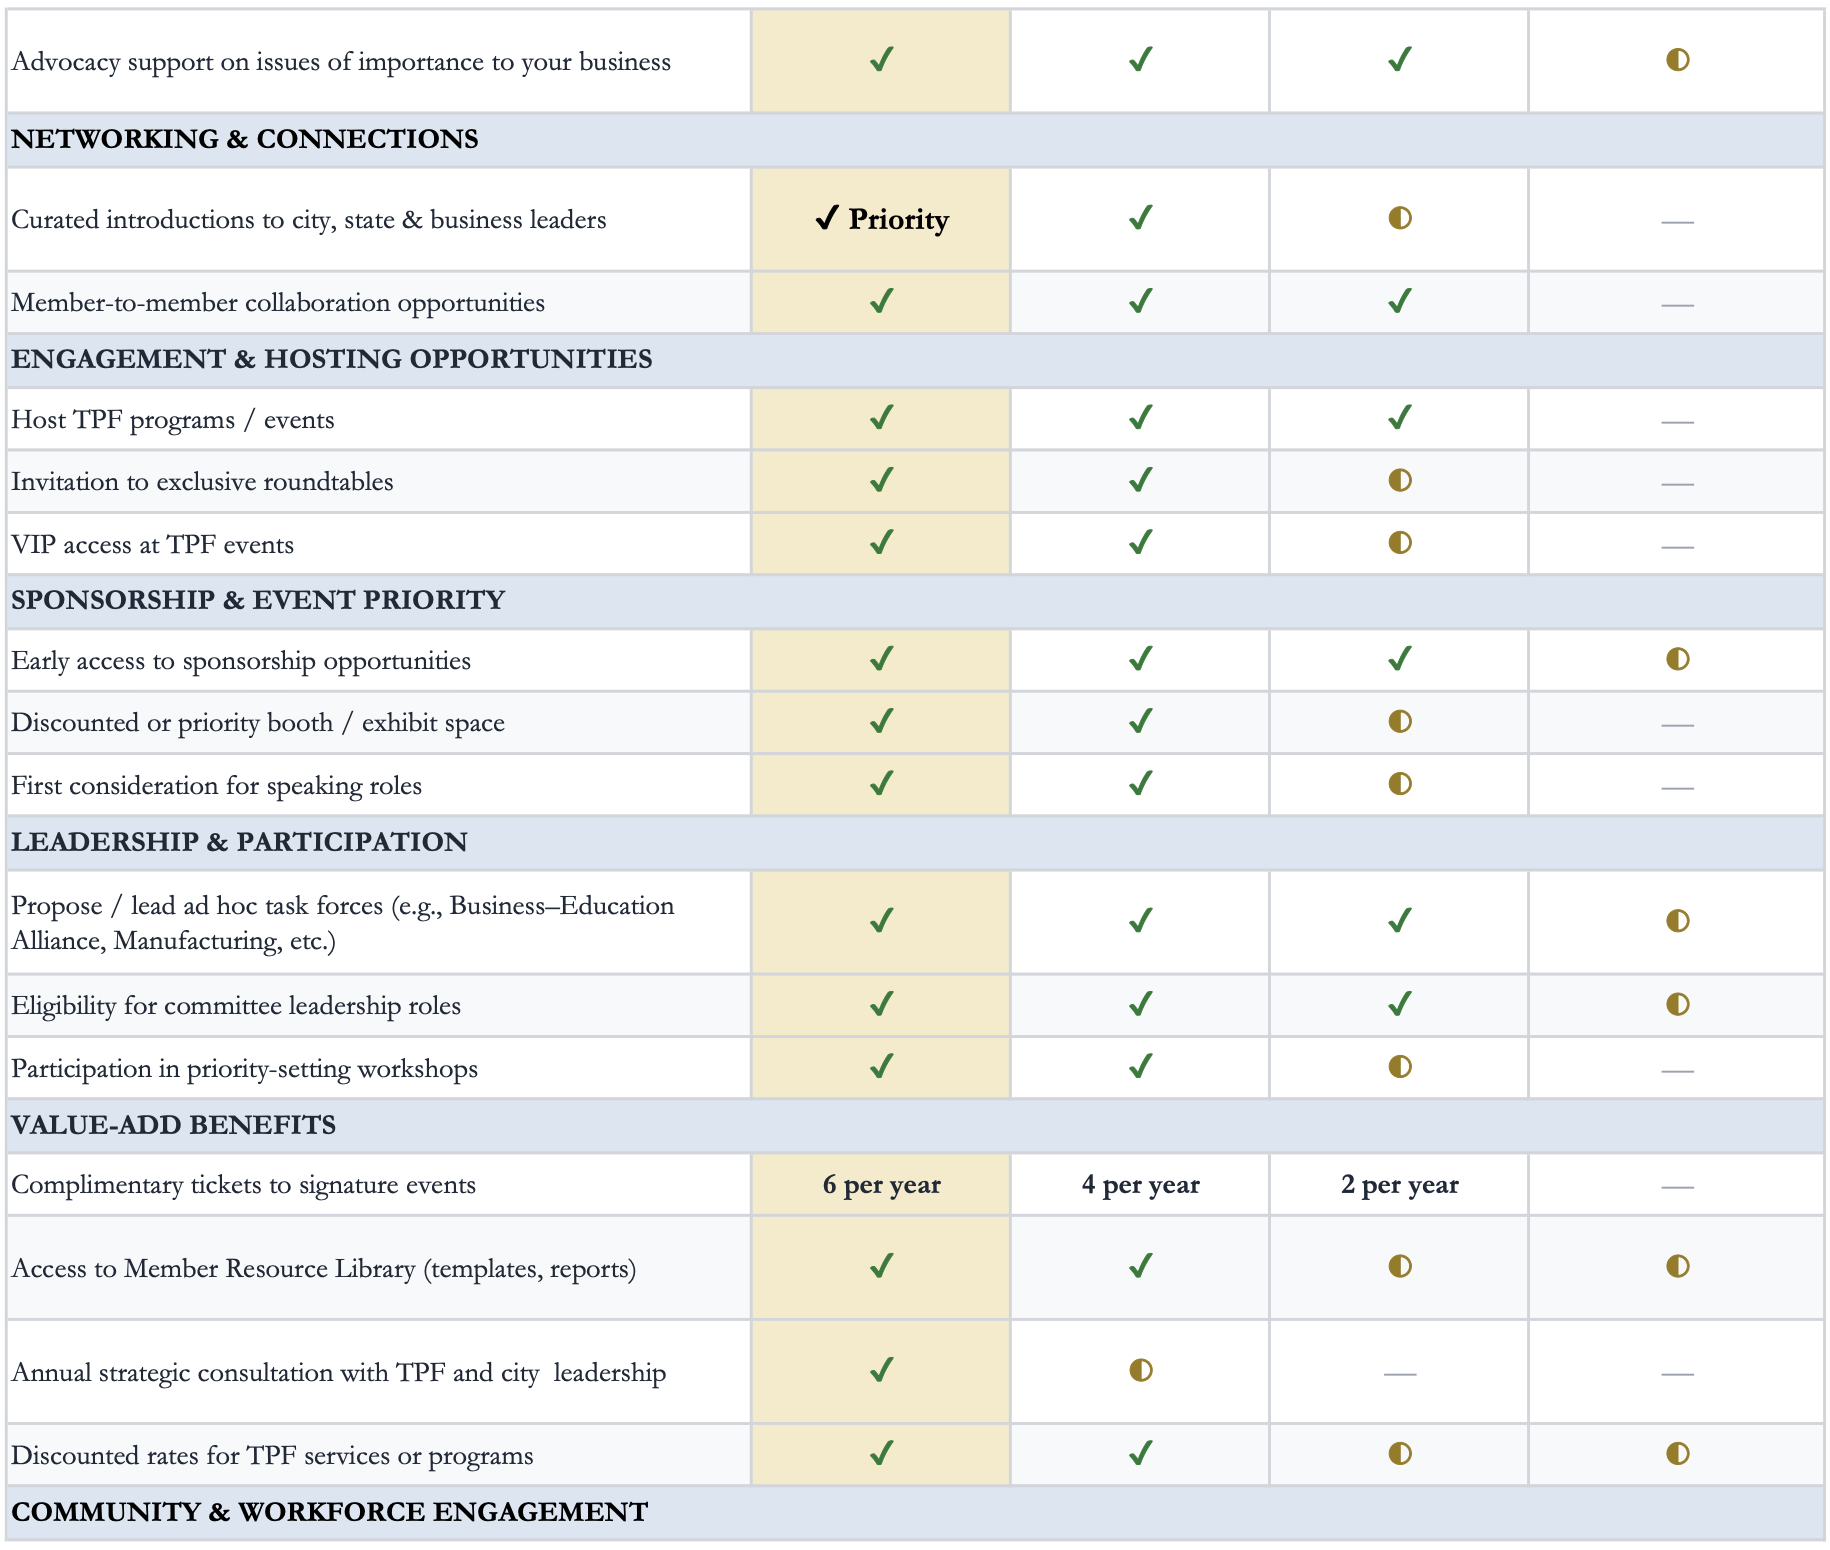This screenshot has width=1830, height=1550.
Task: Select the NETWORKING & CONNECTIONS section header
Action: pyautogui.click(x=915, y=139)
